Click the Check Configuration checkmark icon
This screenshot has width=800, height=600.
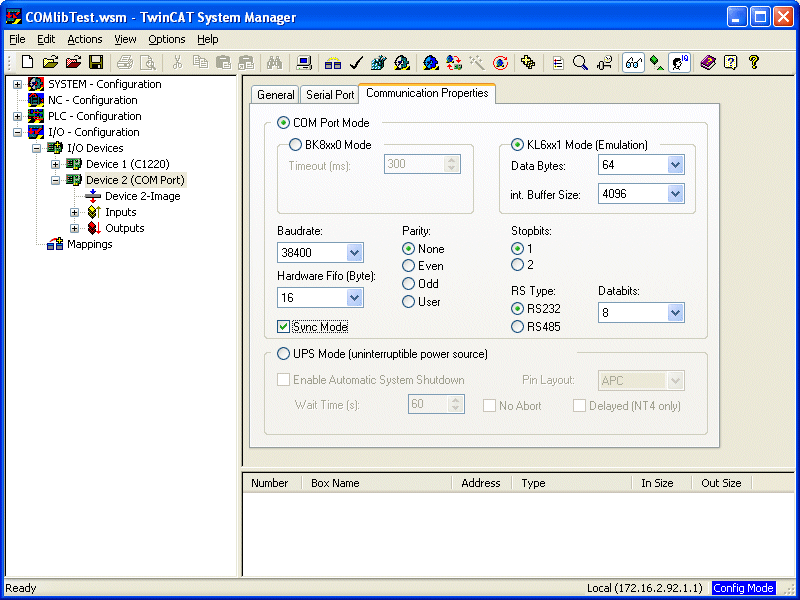coord(356,63)
